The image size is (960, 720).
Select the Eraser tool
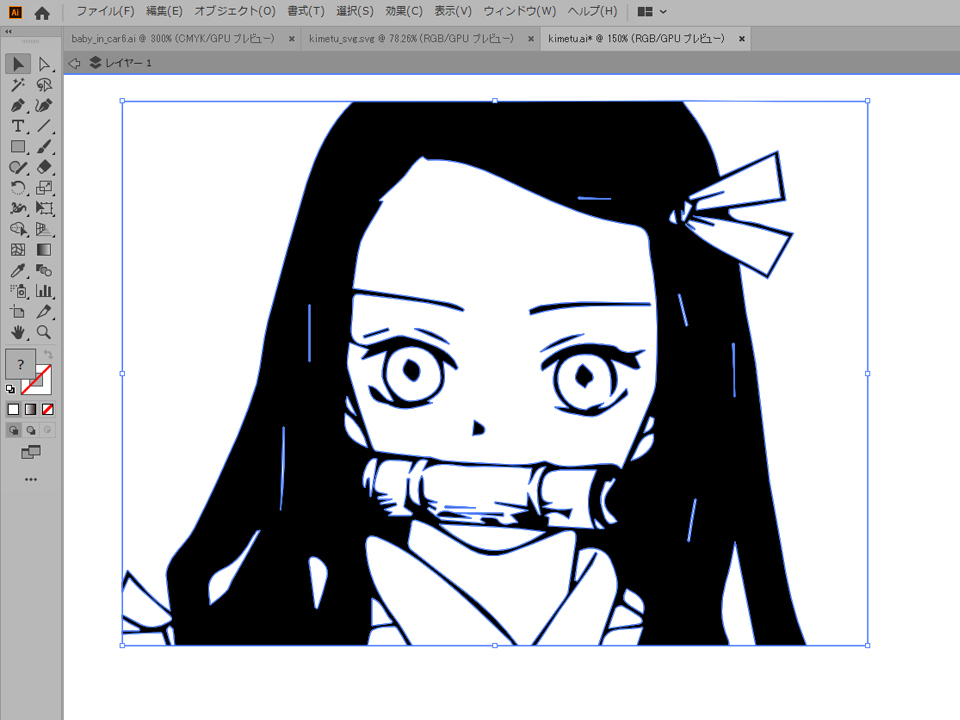(x=44, y=167)
